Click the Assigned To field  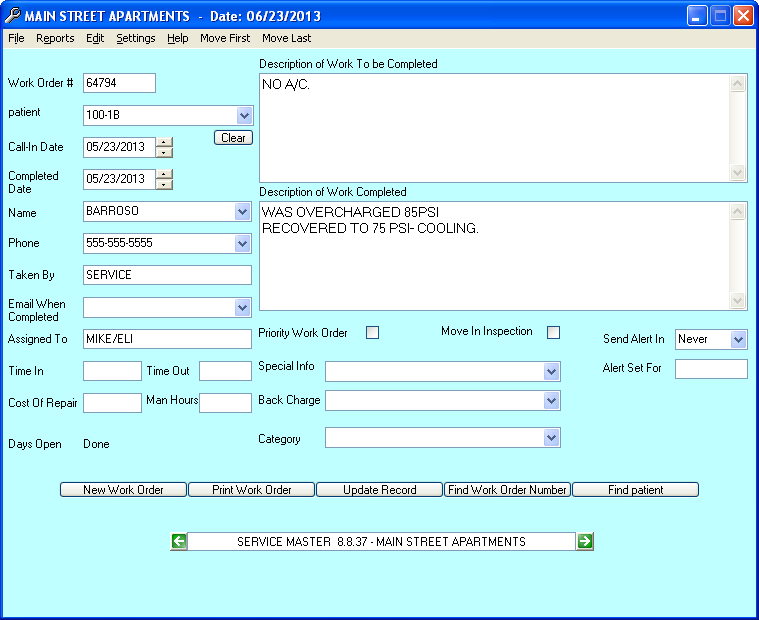(167, 339)
